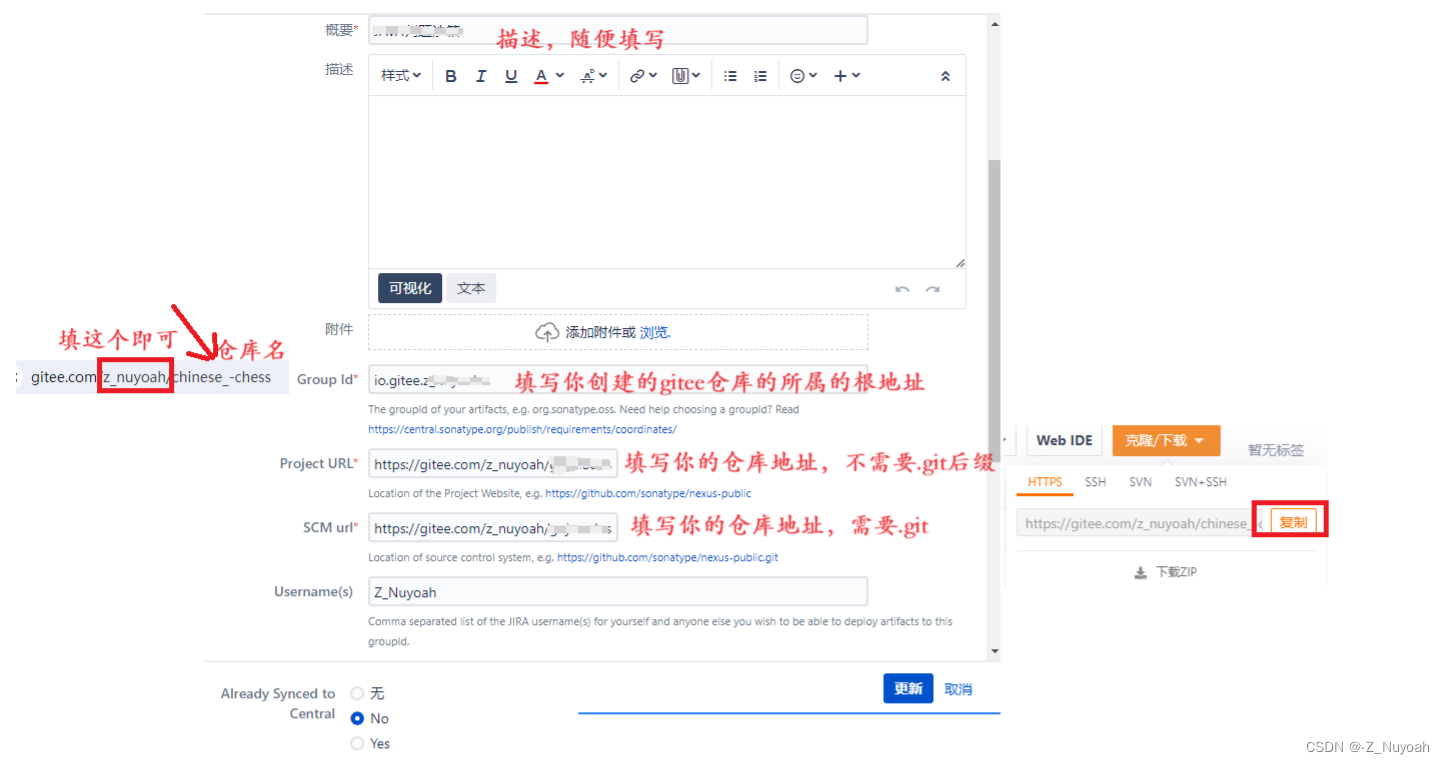Click 下载ZIP download link
This screenshot has width=1445, height=764.
1176,573
